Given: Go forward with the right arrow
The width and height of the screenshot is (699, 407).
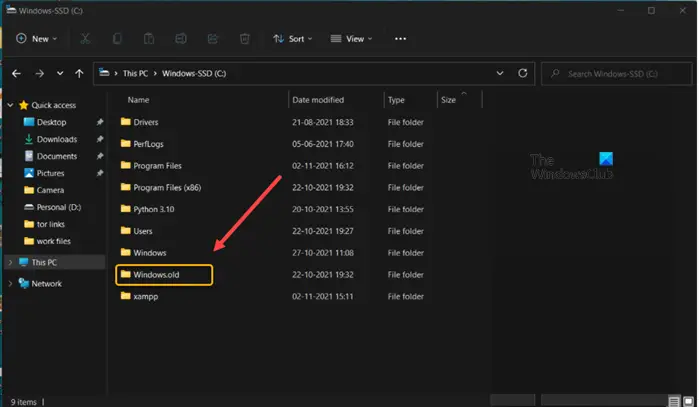Looking at the screenshot, I should click(x=39, y=74).
